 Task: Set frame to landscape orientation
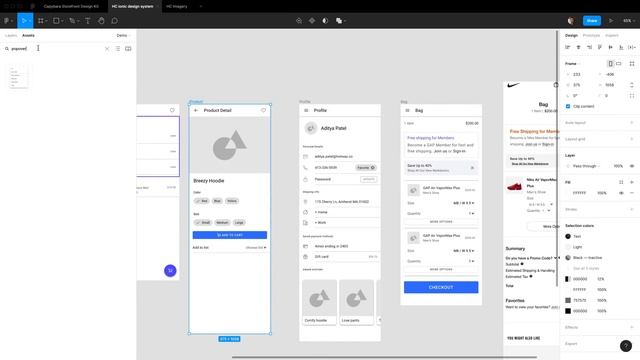click(619, 64)
